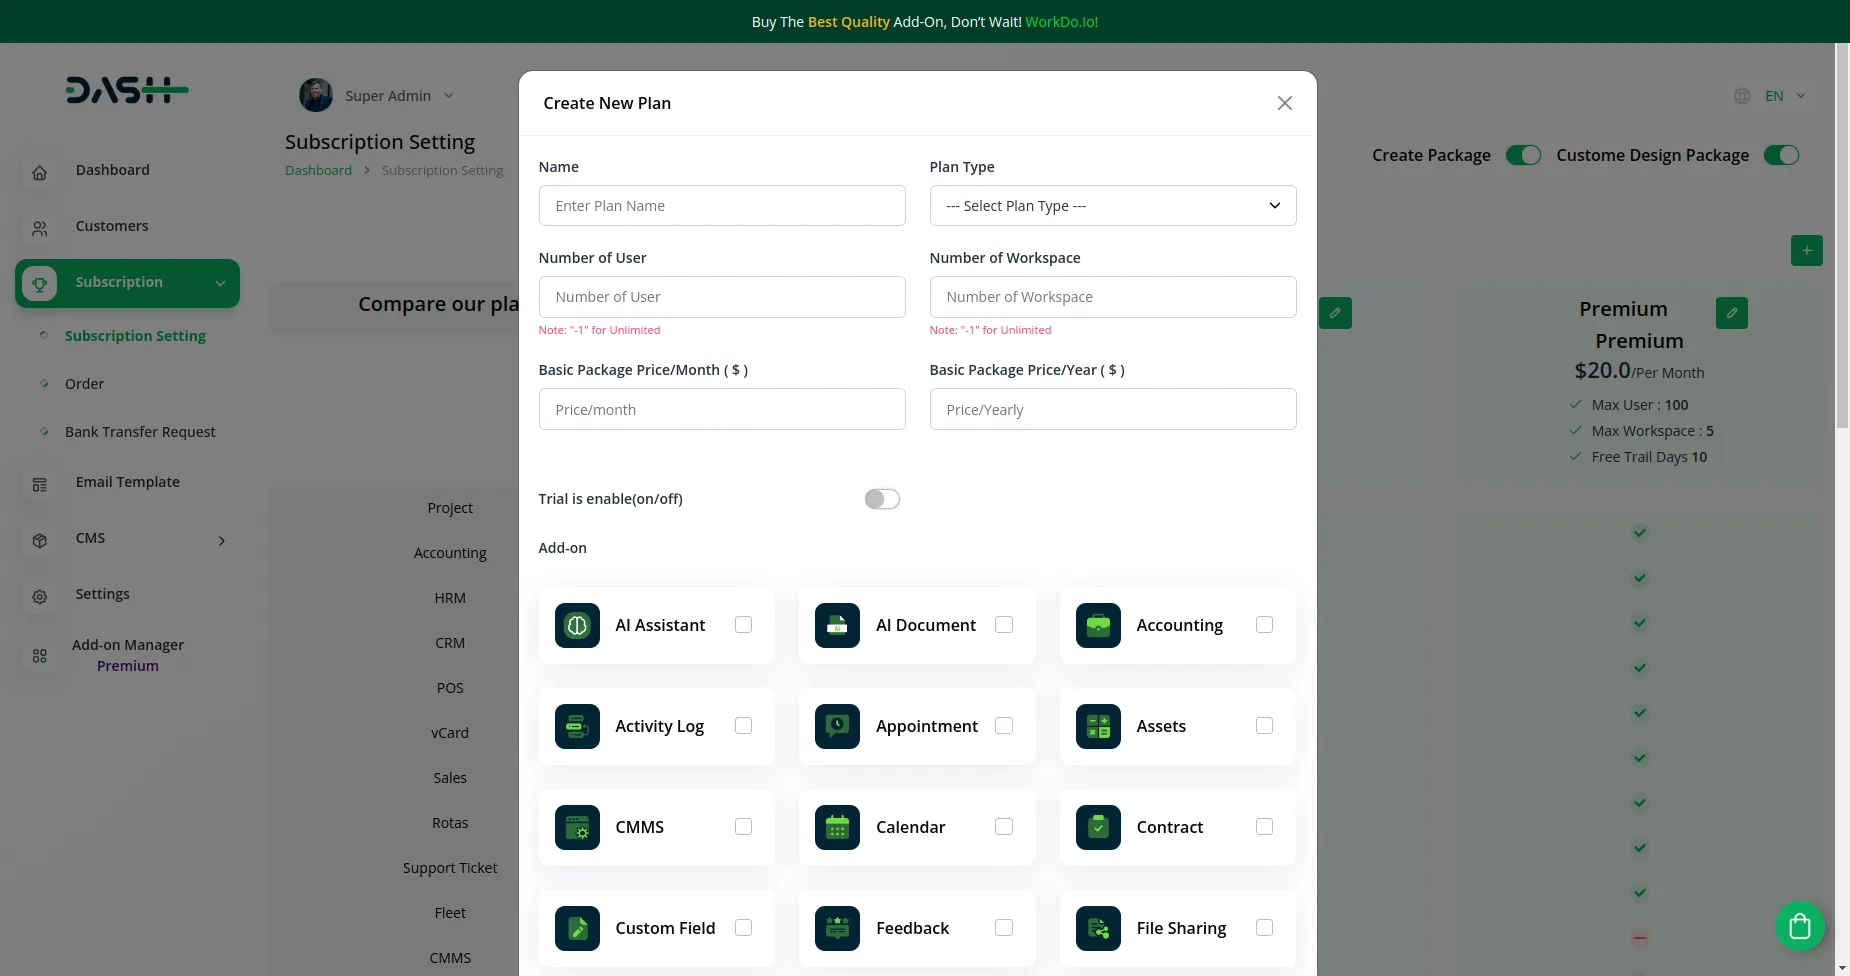The width and height of the screenshot is (1850, 976).
Task: Open the EN language selector
Action: (x=1774, y=96)
